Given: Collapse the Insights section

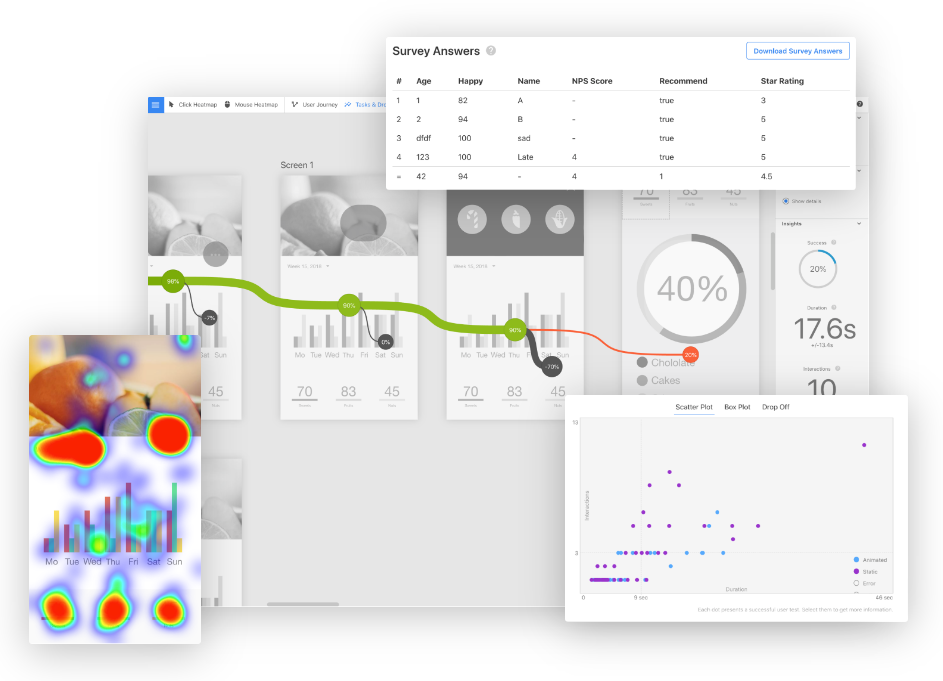Looking at the screenshot, I should (859, 224).
